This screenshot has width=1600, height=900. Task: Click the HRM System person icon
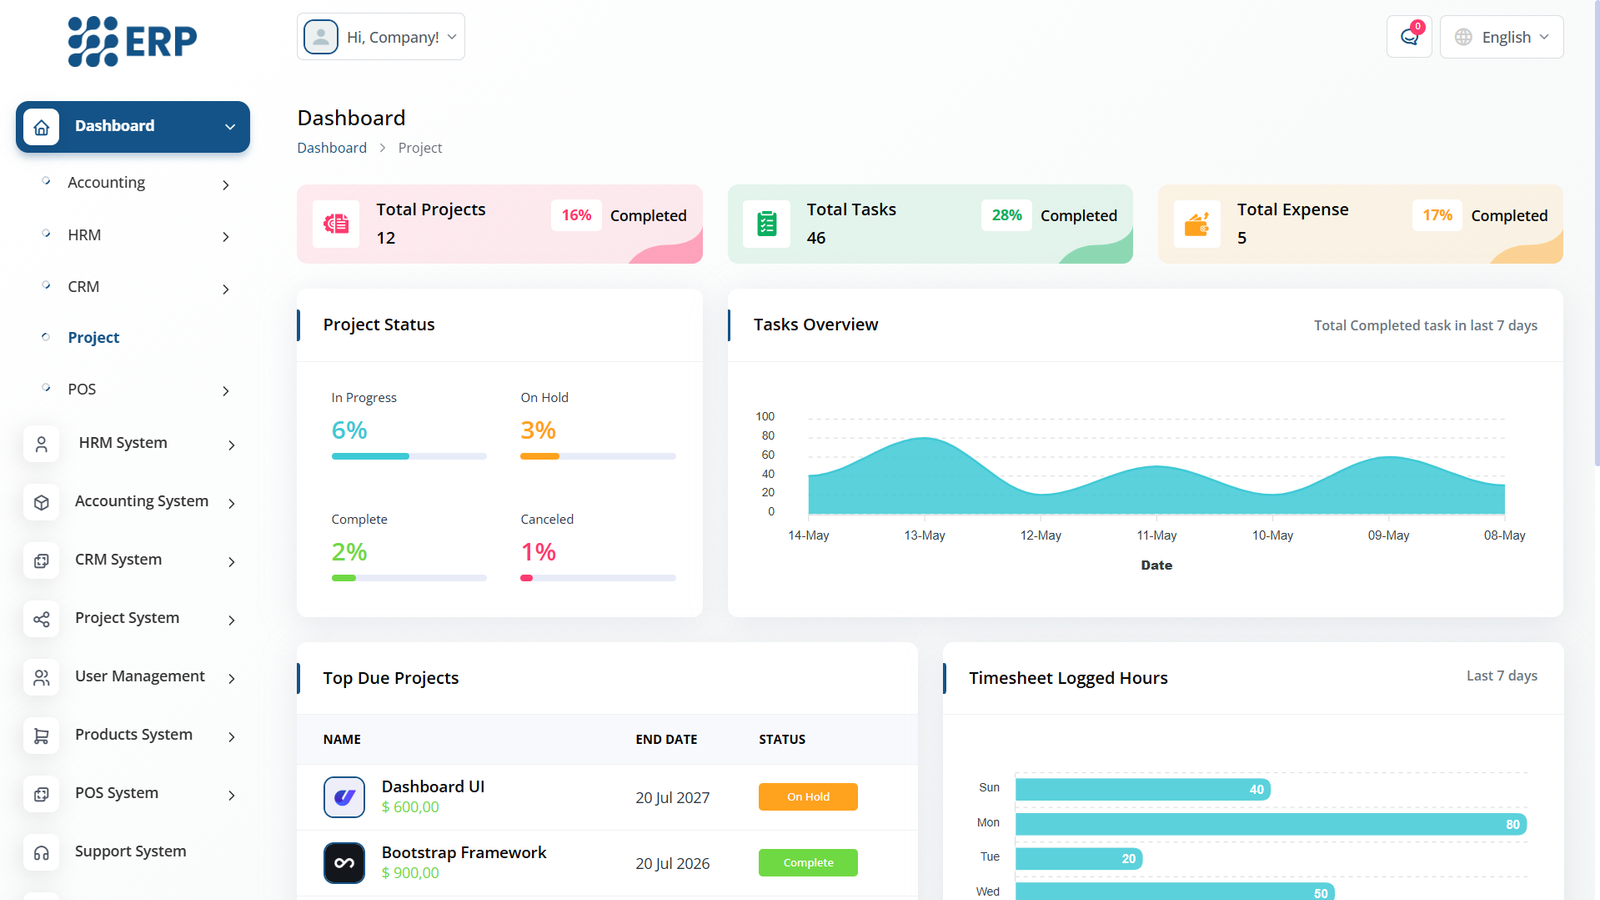(x=41, y=444)
